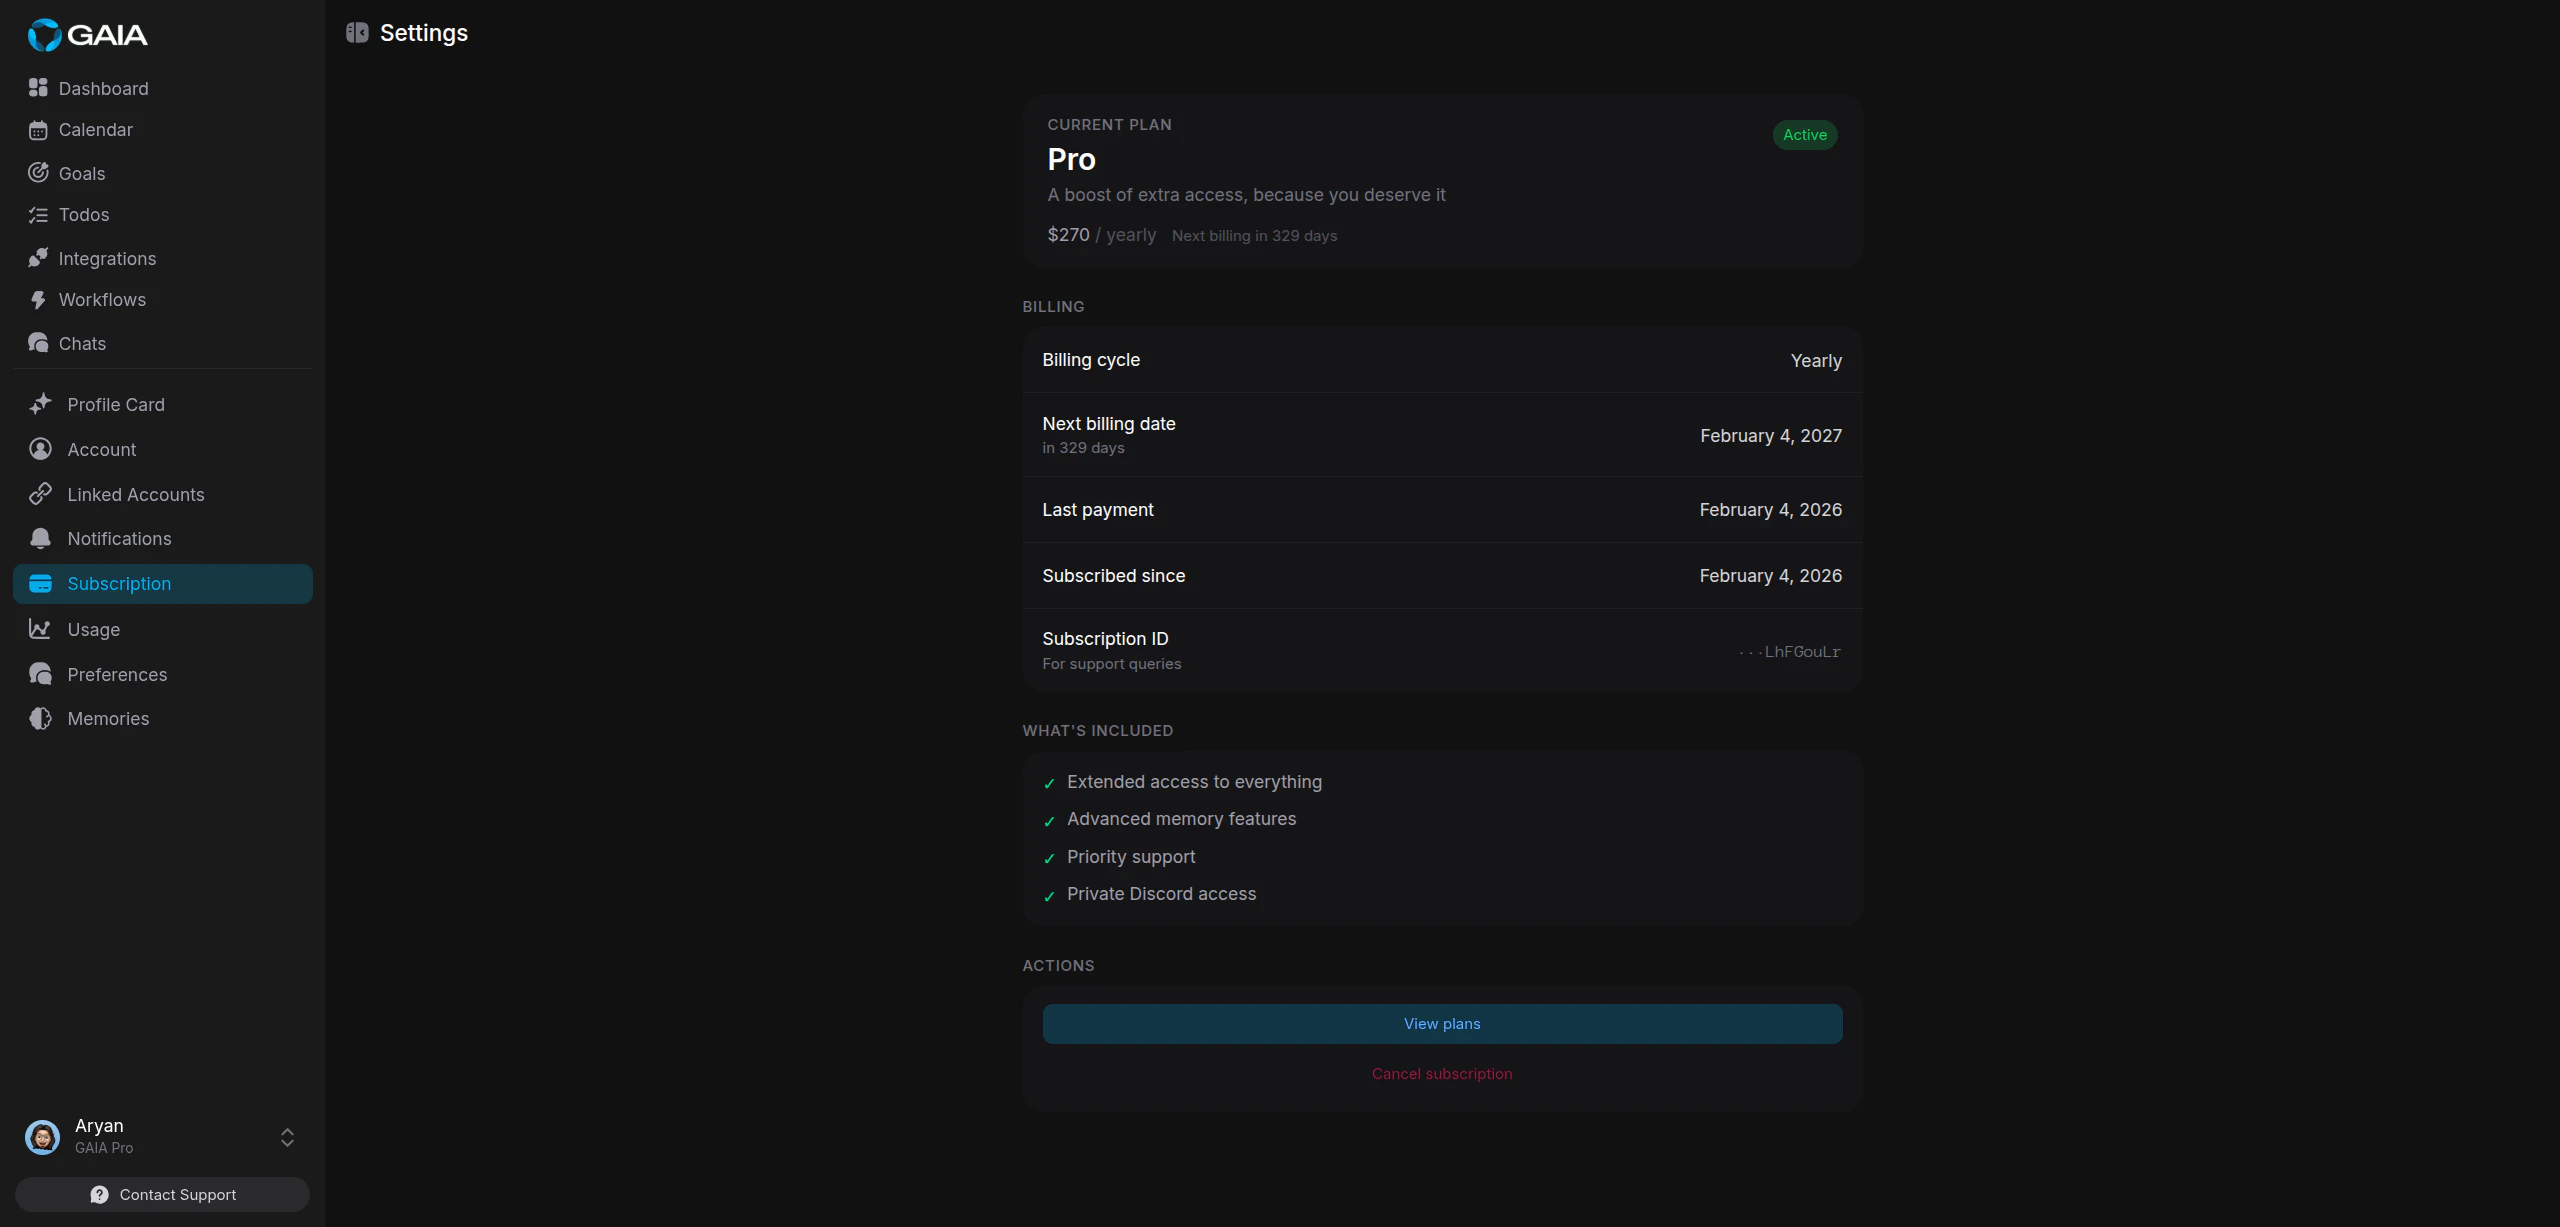
Task: Select the Workflows lightning icon
Action: click(39, 299)
